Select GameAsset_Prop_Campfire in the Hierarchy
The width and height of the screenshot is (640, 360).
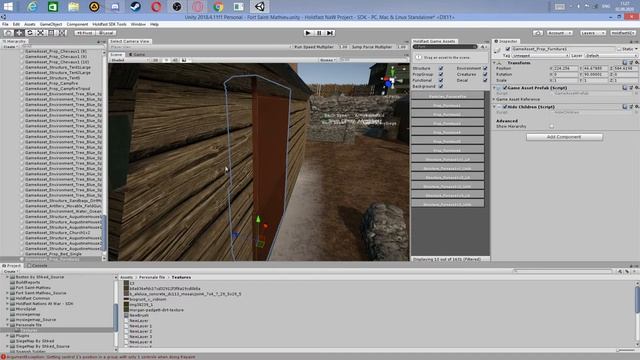coord(51,83)
